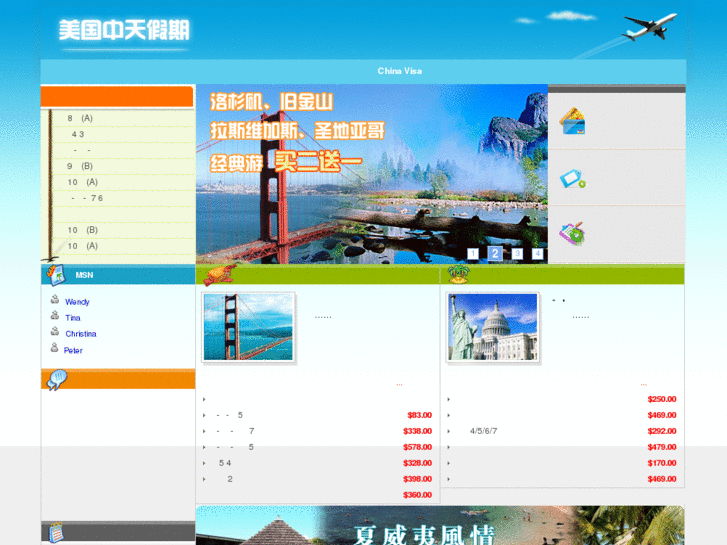The width and height of the screenshot is (727, 545).
Task: Switch banner to slide 2
Action: point(495,253)
